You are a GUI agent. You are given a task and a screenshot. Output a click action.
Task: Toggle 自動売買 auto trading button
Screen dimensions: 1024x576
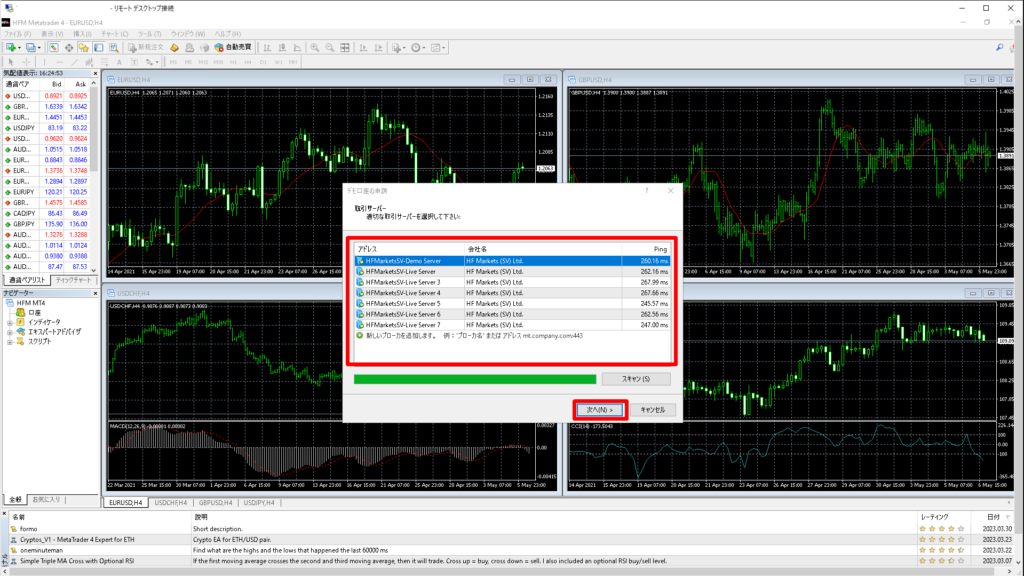(x=233, y=48)
